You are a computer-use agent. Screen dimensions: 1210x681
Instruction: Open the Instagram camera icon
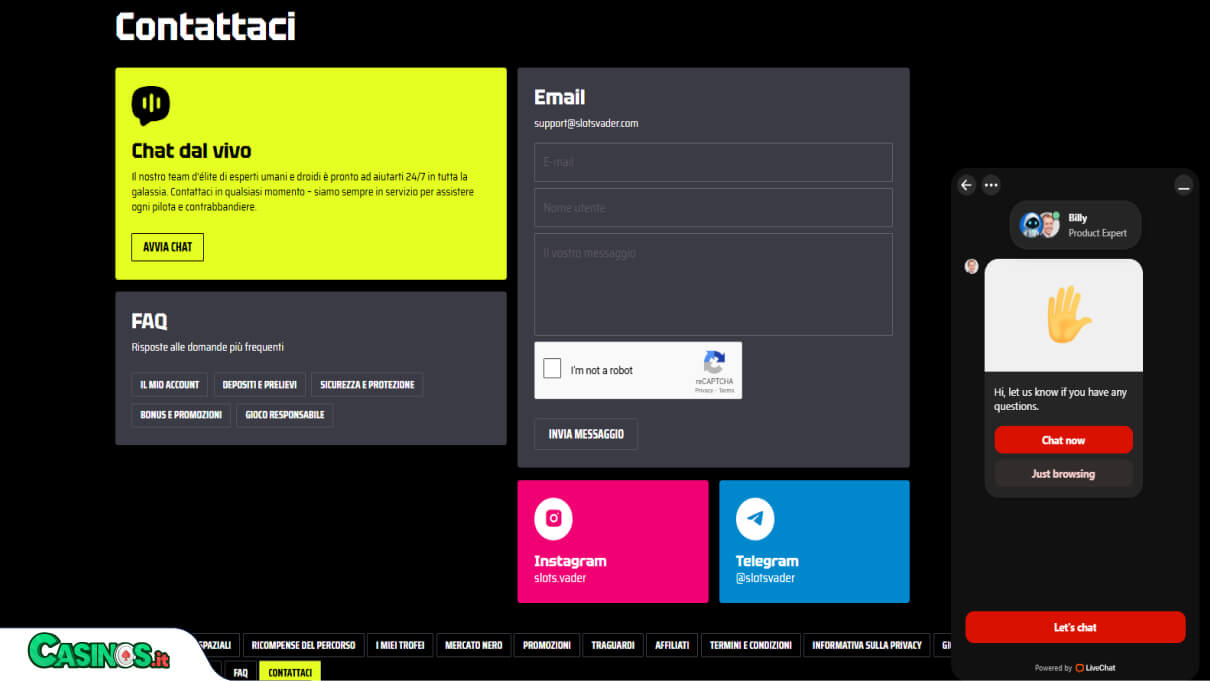(553, 519)
